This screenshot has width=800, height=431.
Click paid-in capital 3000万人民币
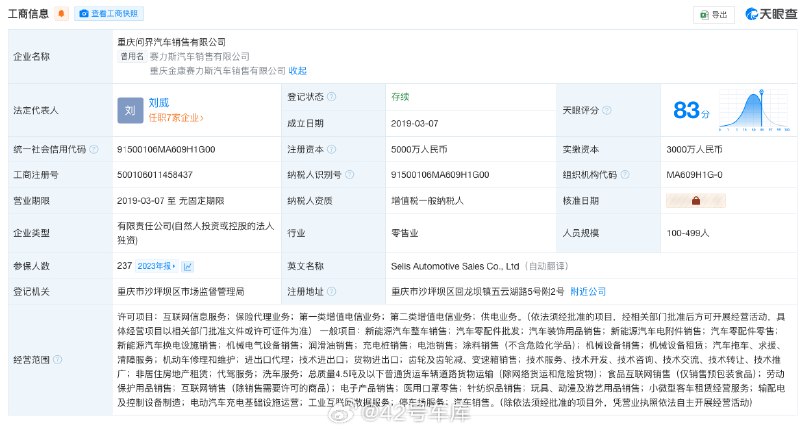click(694, 149)
